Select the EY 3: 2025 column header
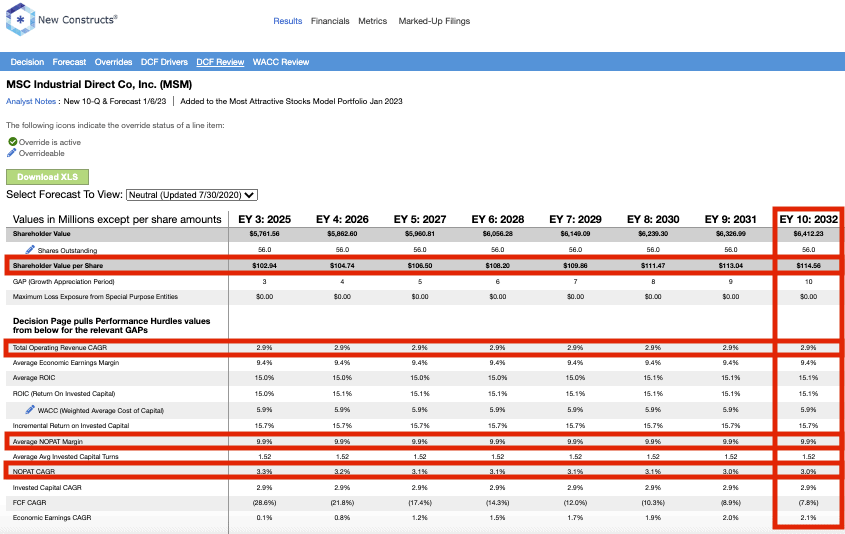The image size is (845, 534). point(265,219)
